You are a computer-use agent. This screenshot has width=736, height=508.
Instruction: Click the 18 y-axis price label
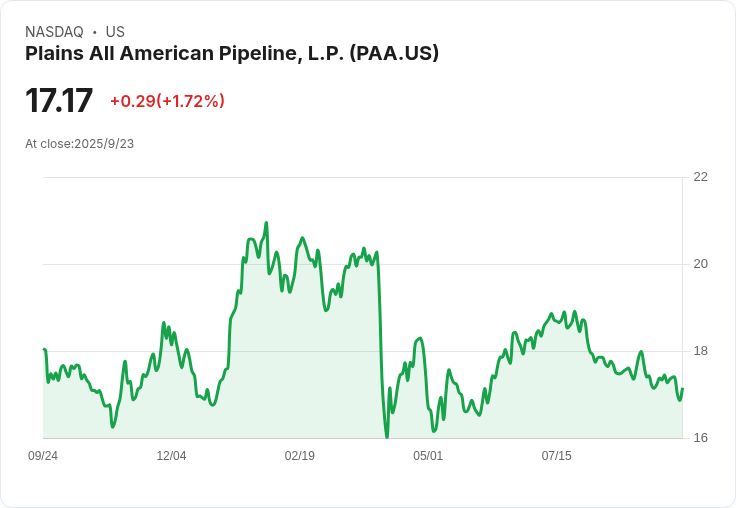click(x=700, y=351)
